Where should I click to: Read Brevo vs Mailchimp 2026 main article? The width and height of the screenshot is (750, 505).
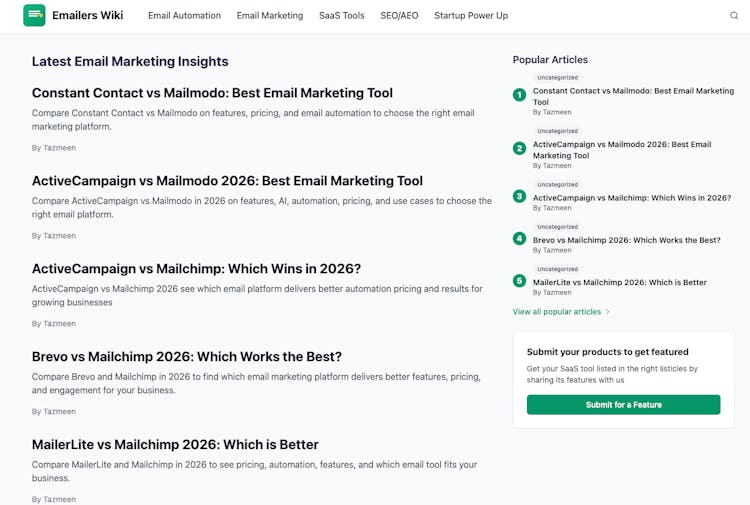(x=187, y=357)
